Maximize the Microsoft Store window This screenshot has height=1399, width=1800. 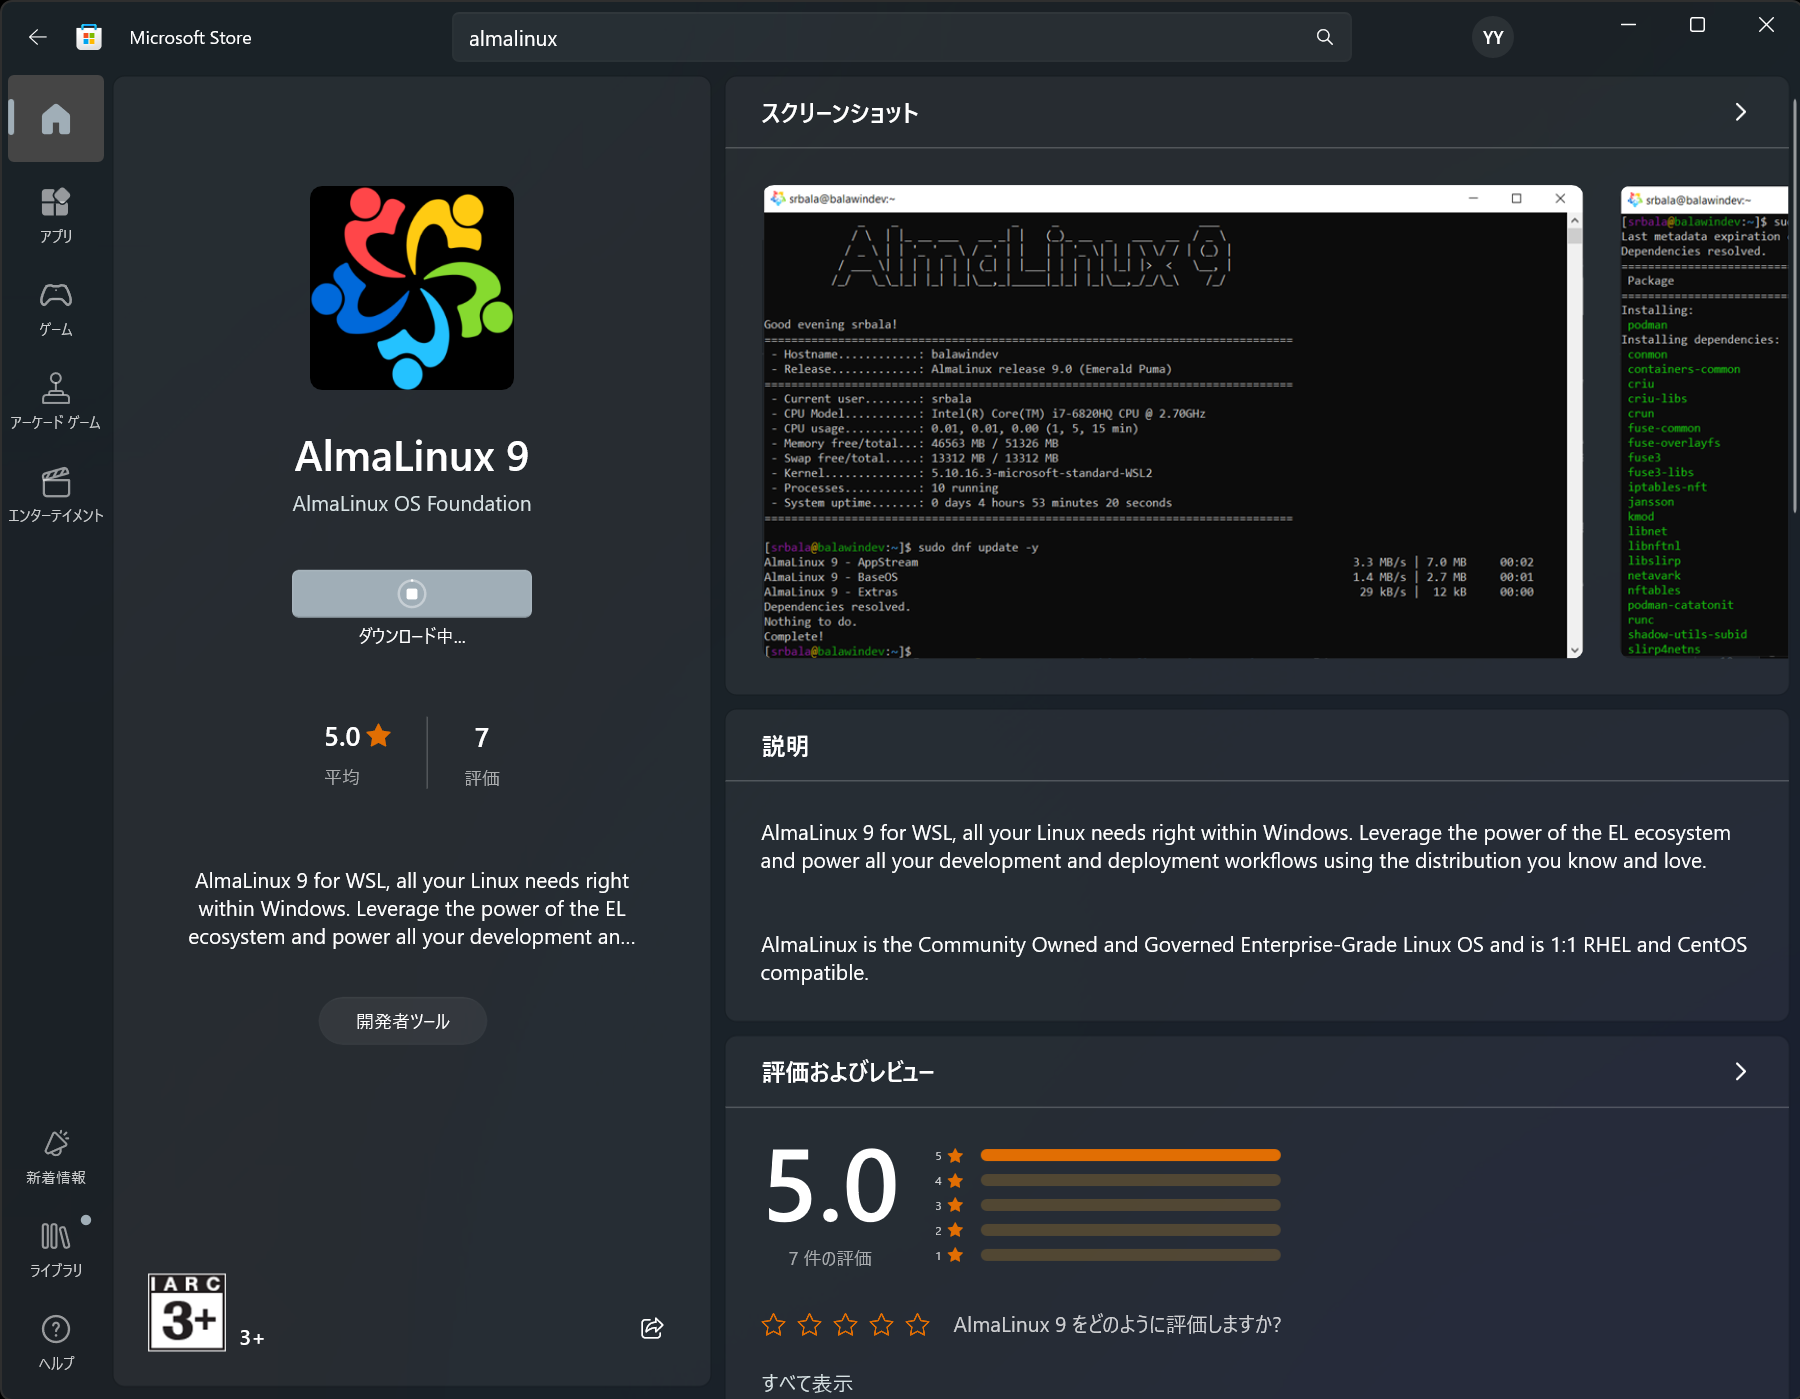point(1697,25)
